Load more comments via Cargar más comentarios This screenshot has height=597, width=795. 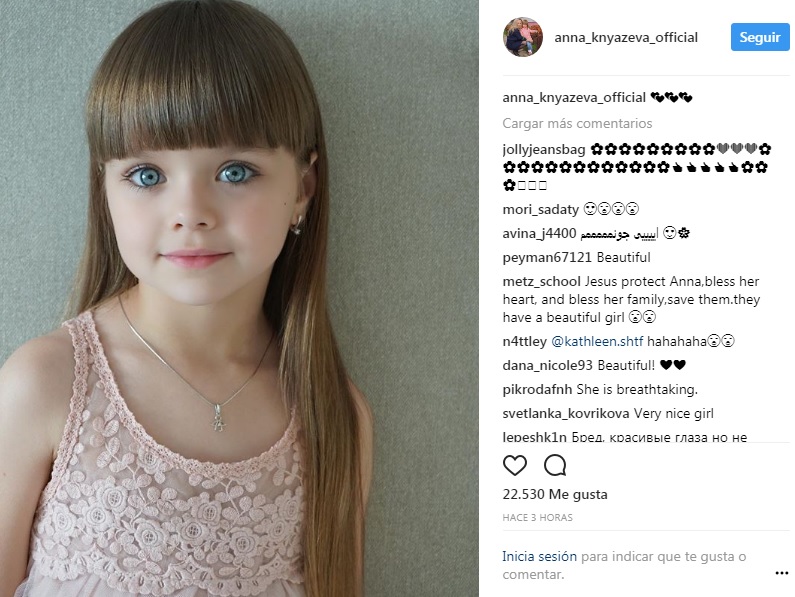tap(577, 123)
